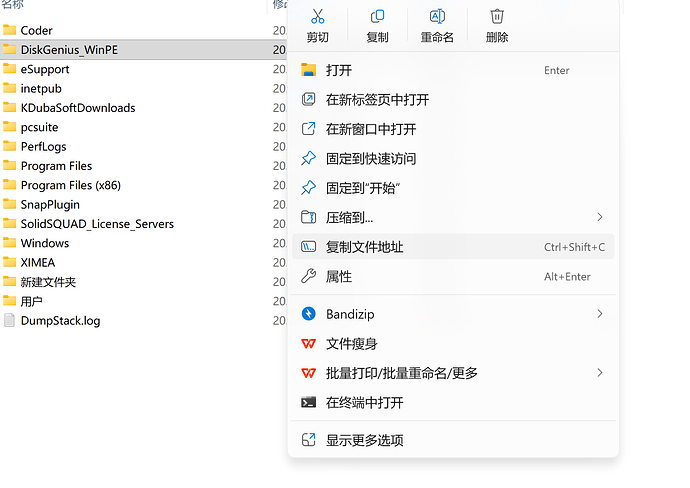Click the XIMEA folder icon
The height and width of the screenshot is (488, 690).
[x=9, y=262]
